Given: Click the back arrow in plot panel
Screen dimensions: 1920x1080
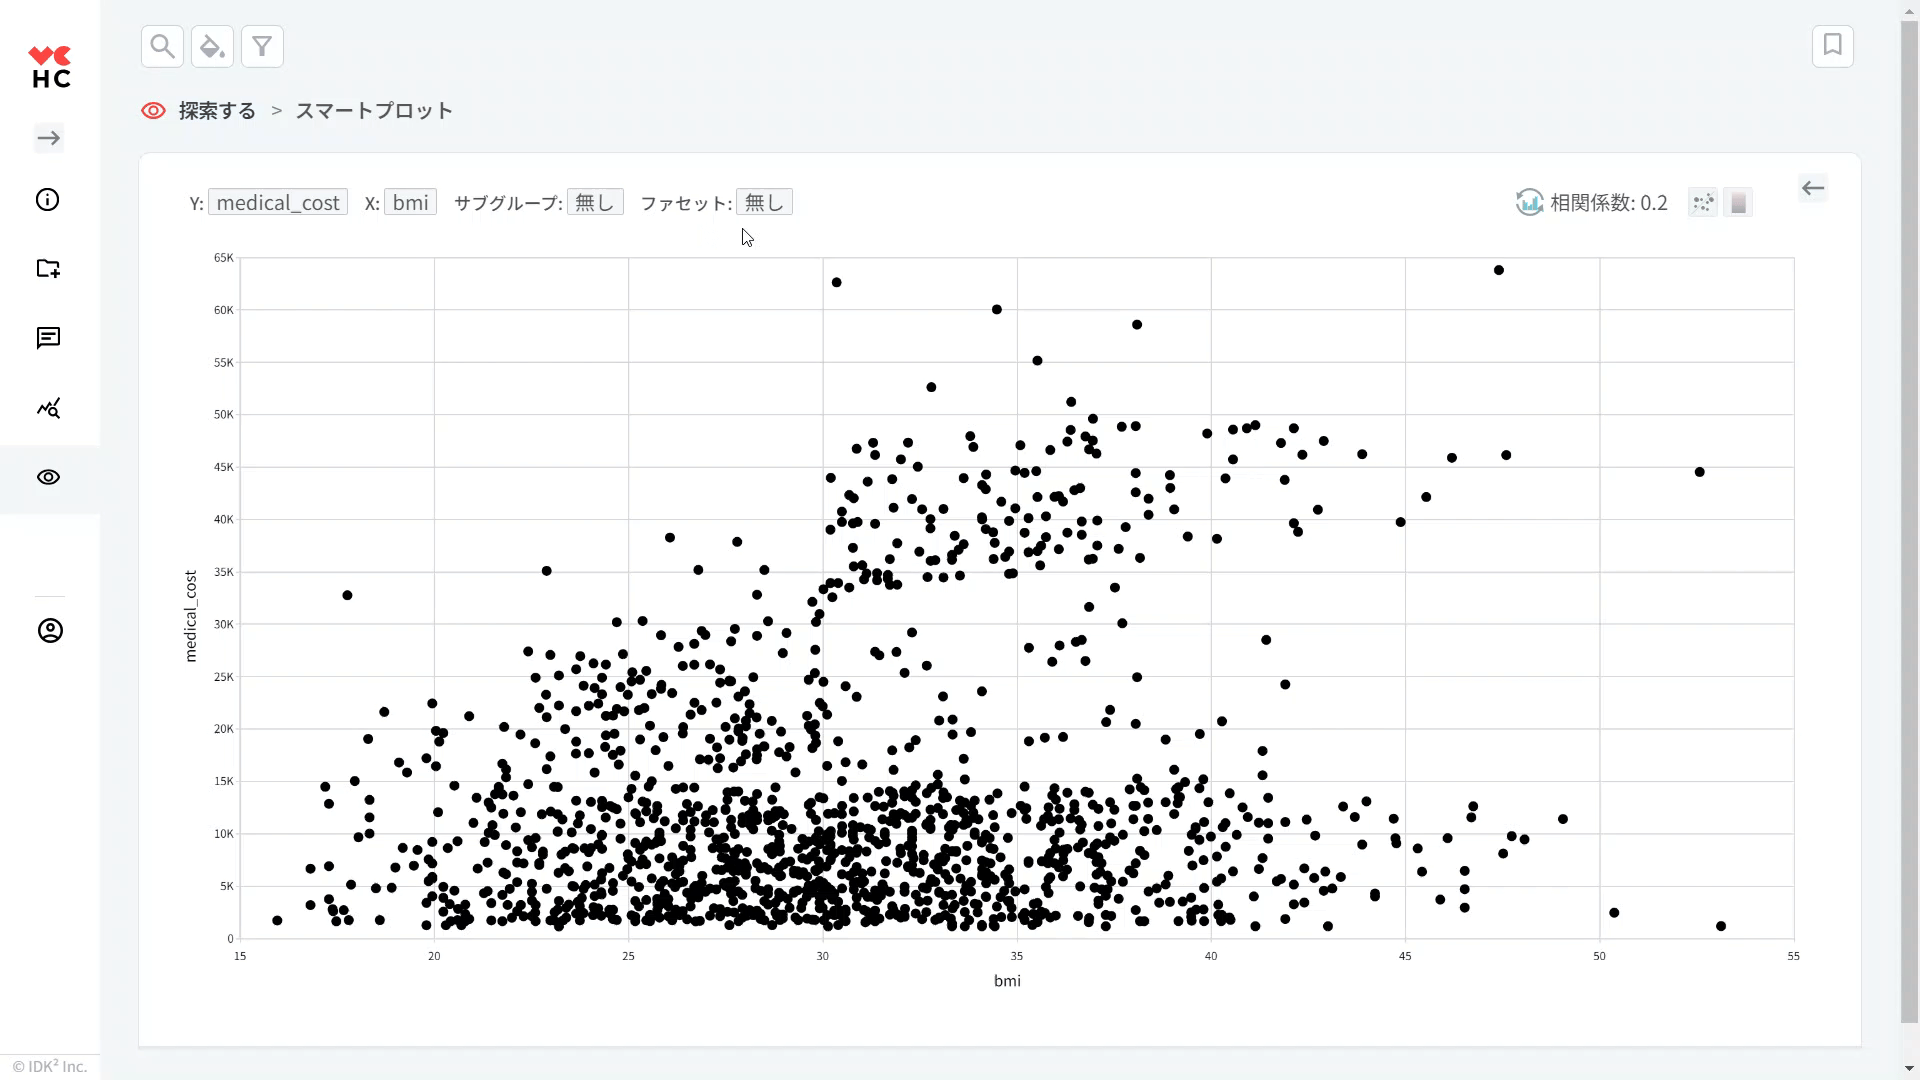Looking at the screenshot, I should click(1813, 188).
